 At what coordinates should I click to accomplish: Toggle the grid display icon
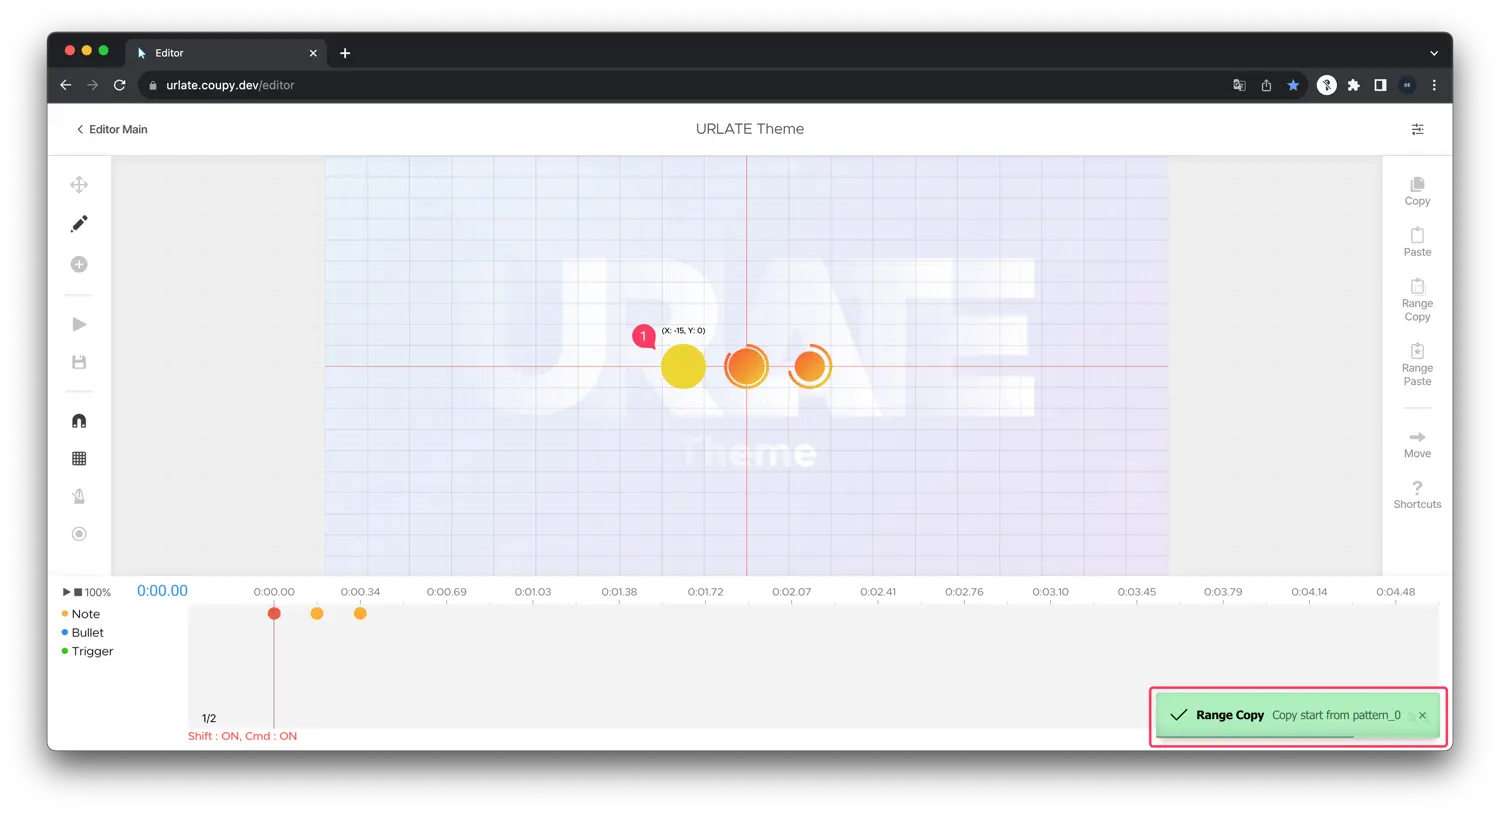79,459
